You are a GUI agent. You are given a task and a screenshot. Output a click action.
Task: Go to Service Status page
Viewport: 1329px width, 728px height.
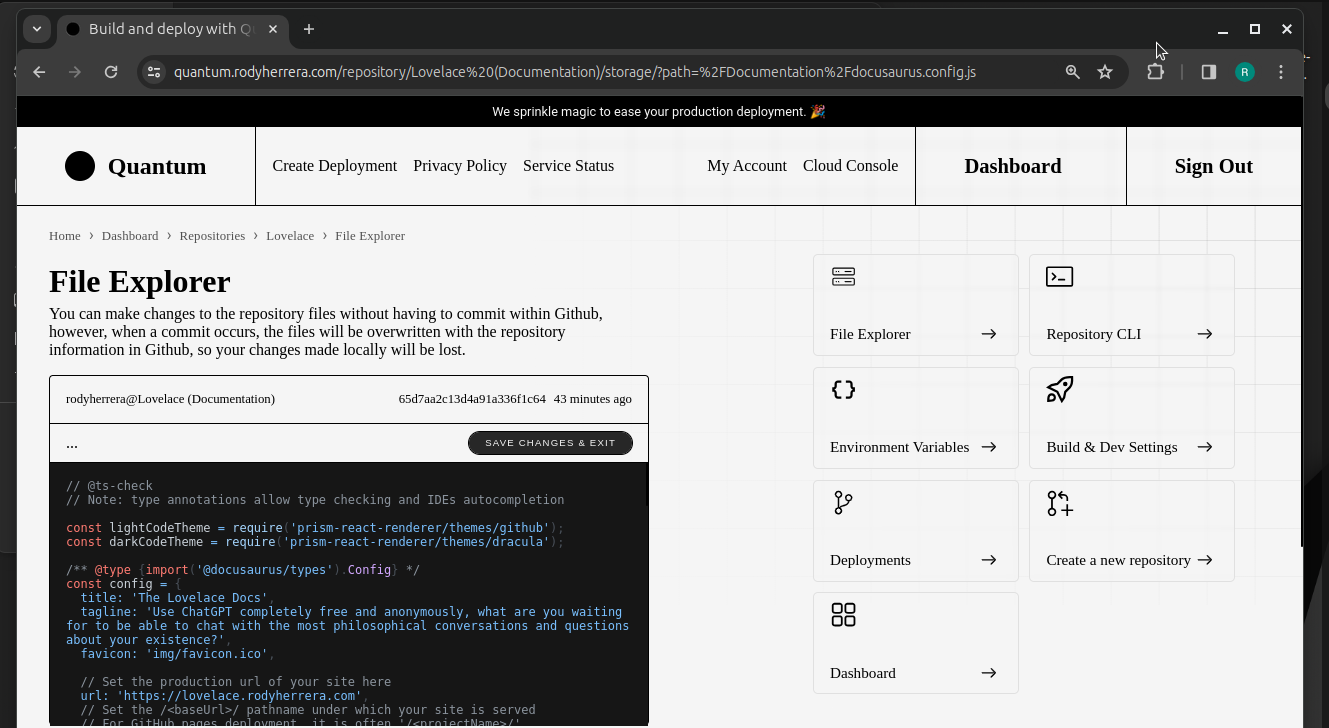click(568, 166)
